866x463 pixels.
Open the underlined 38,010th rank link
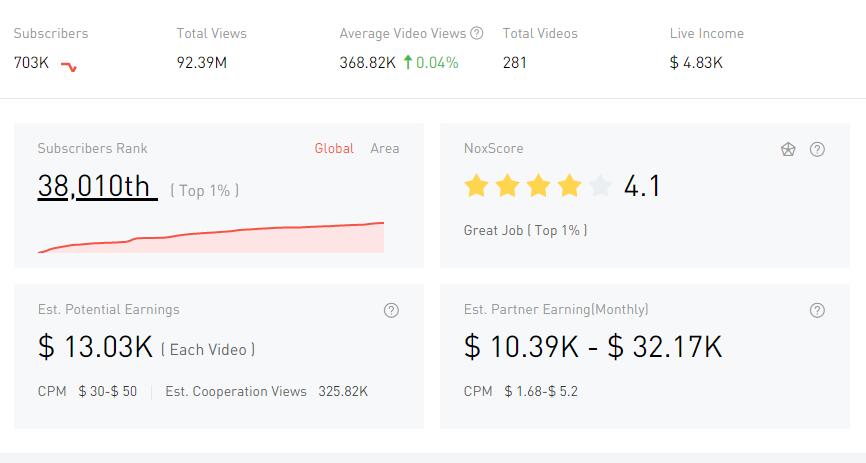(x=97, y=186)
